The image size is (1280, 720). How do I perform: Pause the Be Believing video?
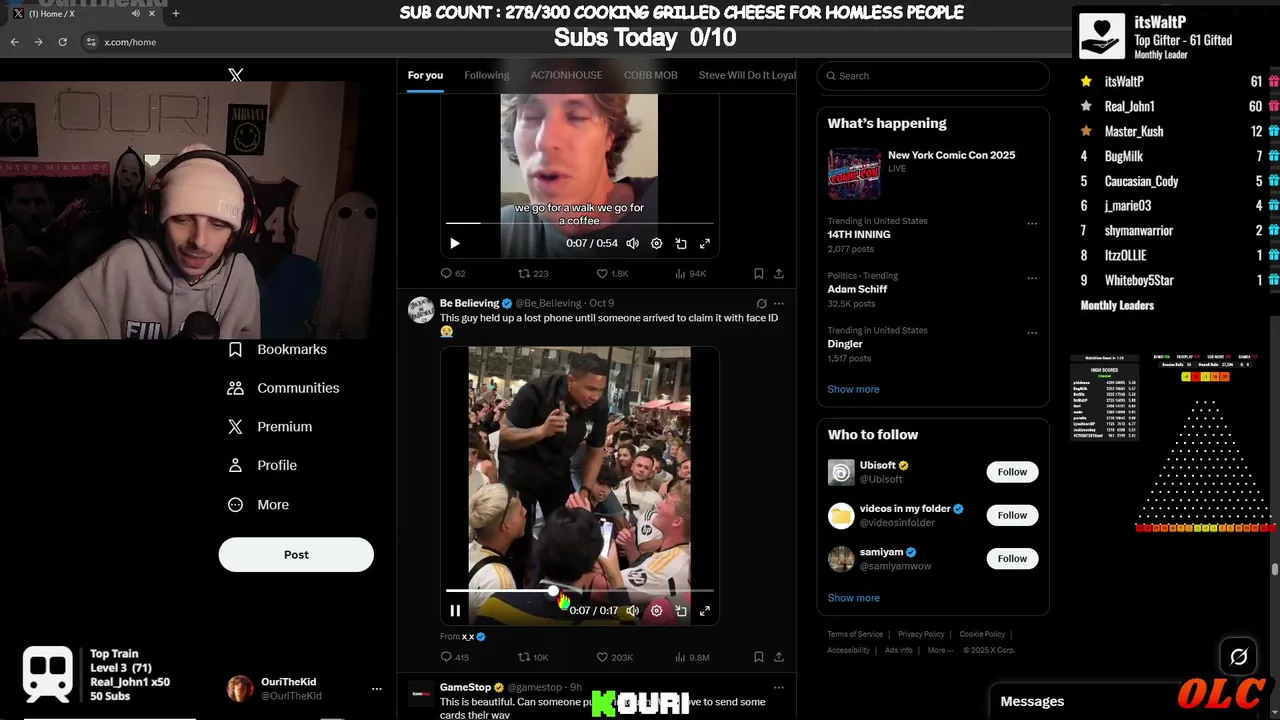[x=455, y=610]
